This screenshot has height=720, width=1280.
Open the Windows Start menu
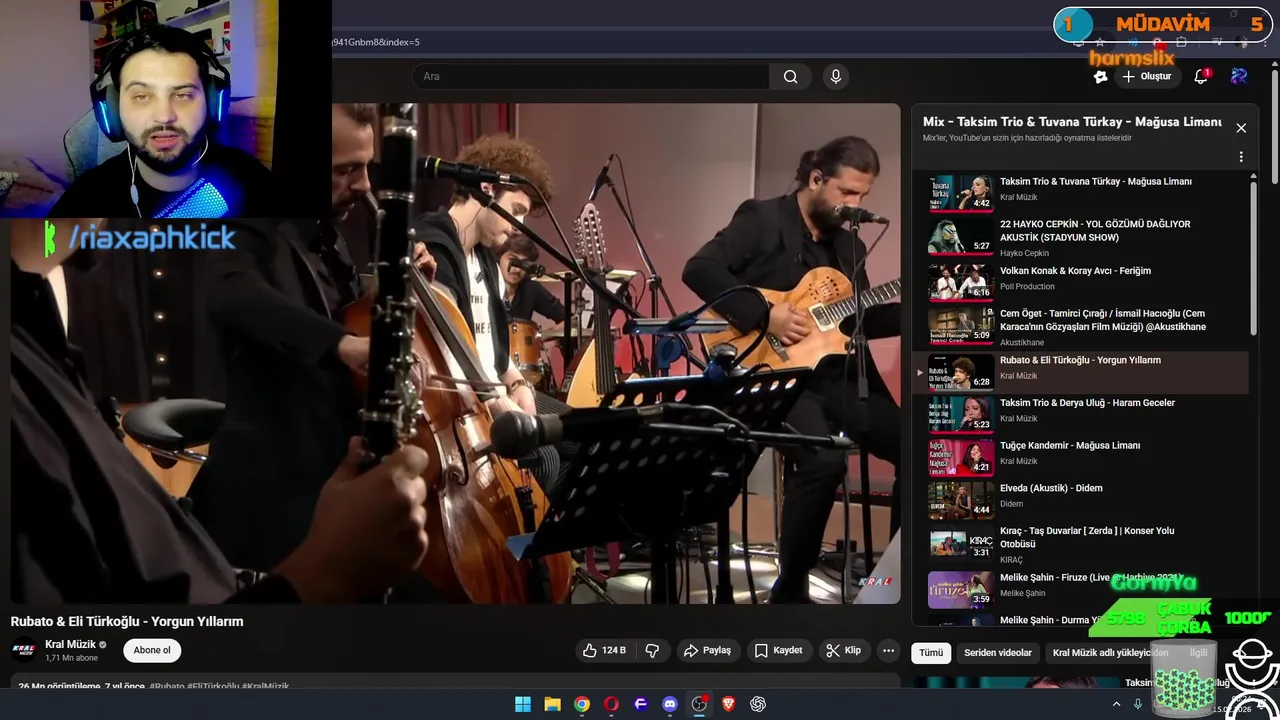(523, 704)
